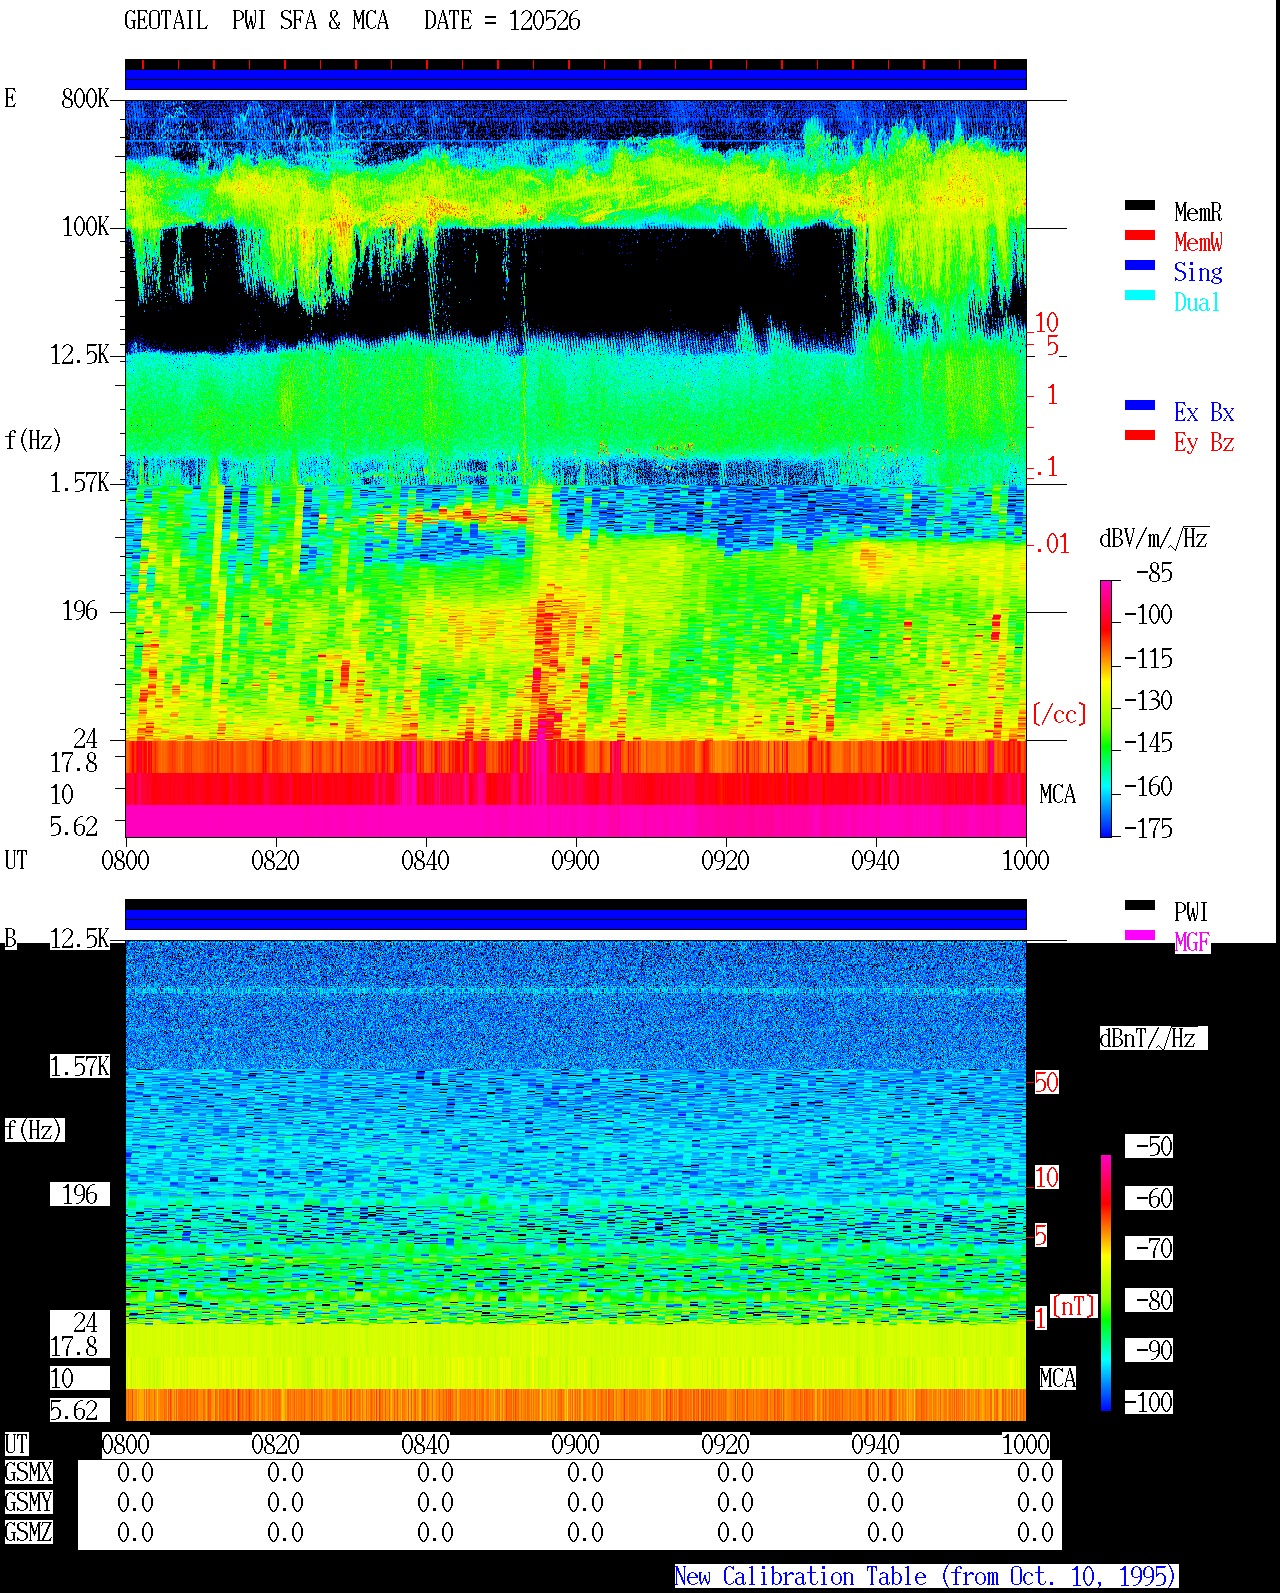The image size is (1280, 1593).
Task: Click the 'GSMZ' row label
Action: point(28,1532)
